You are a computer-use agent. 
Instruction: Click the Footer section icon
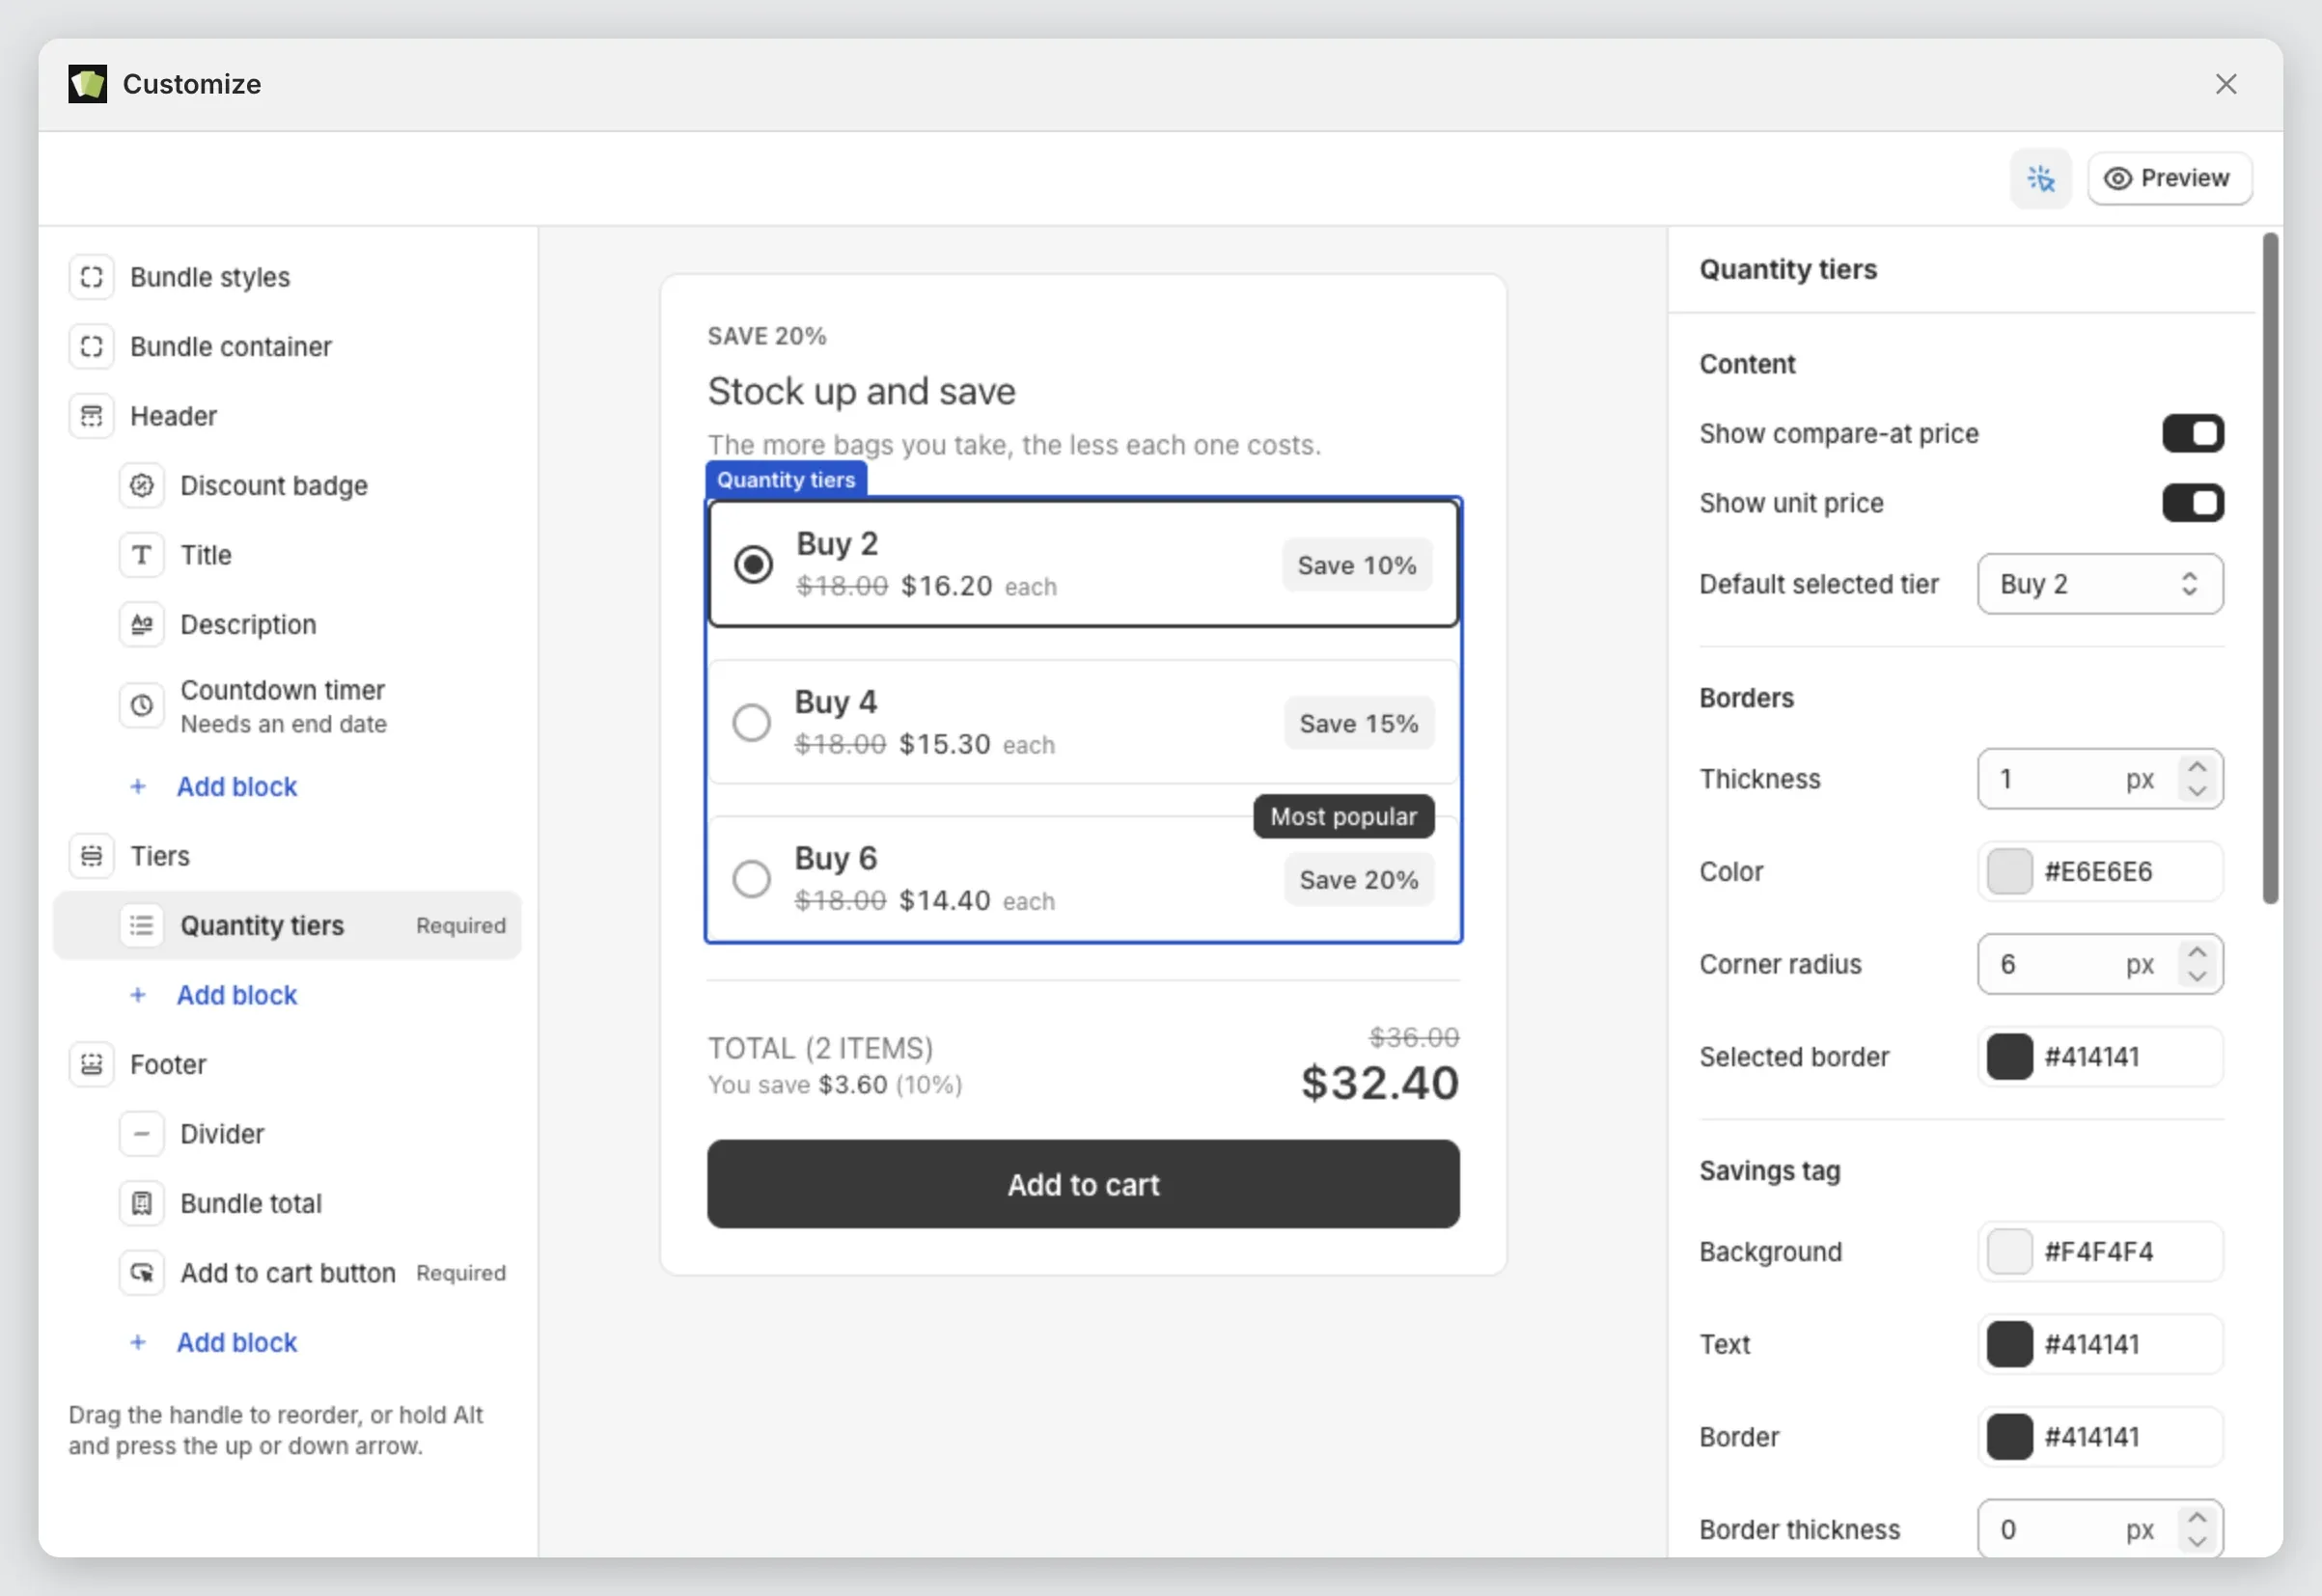pyautogui.click(x=92, y=1064)
